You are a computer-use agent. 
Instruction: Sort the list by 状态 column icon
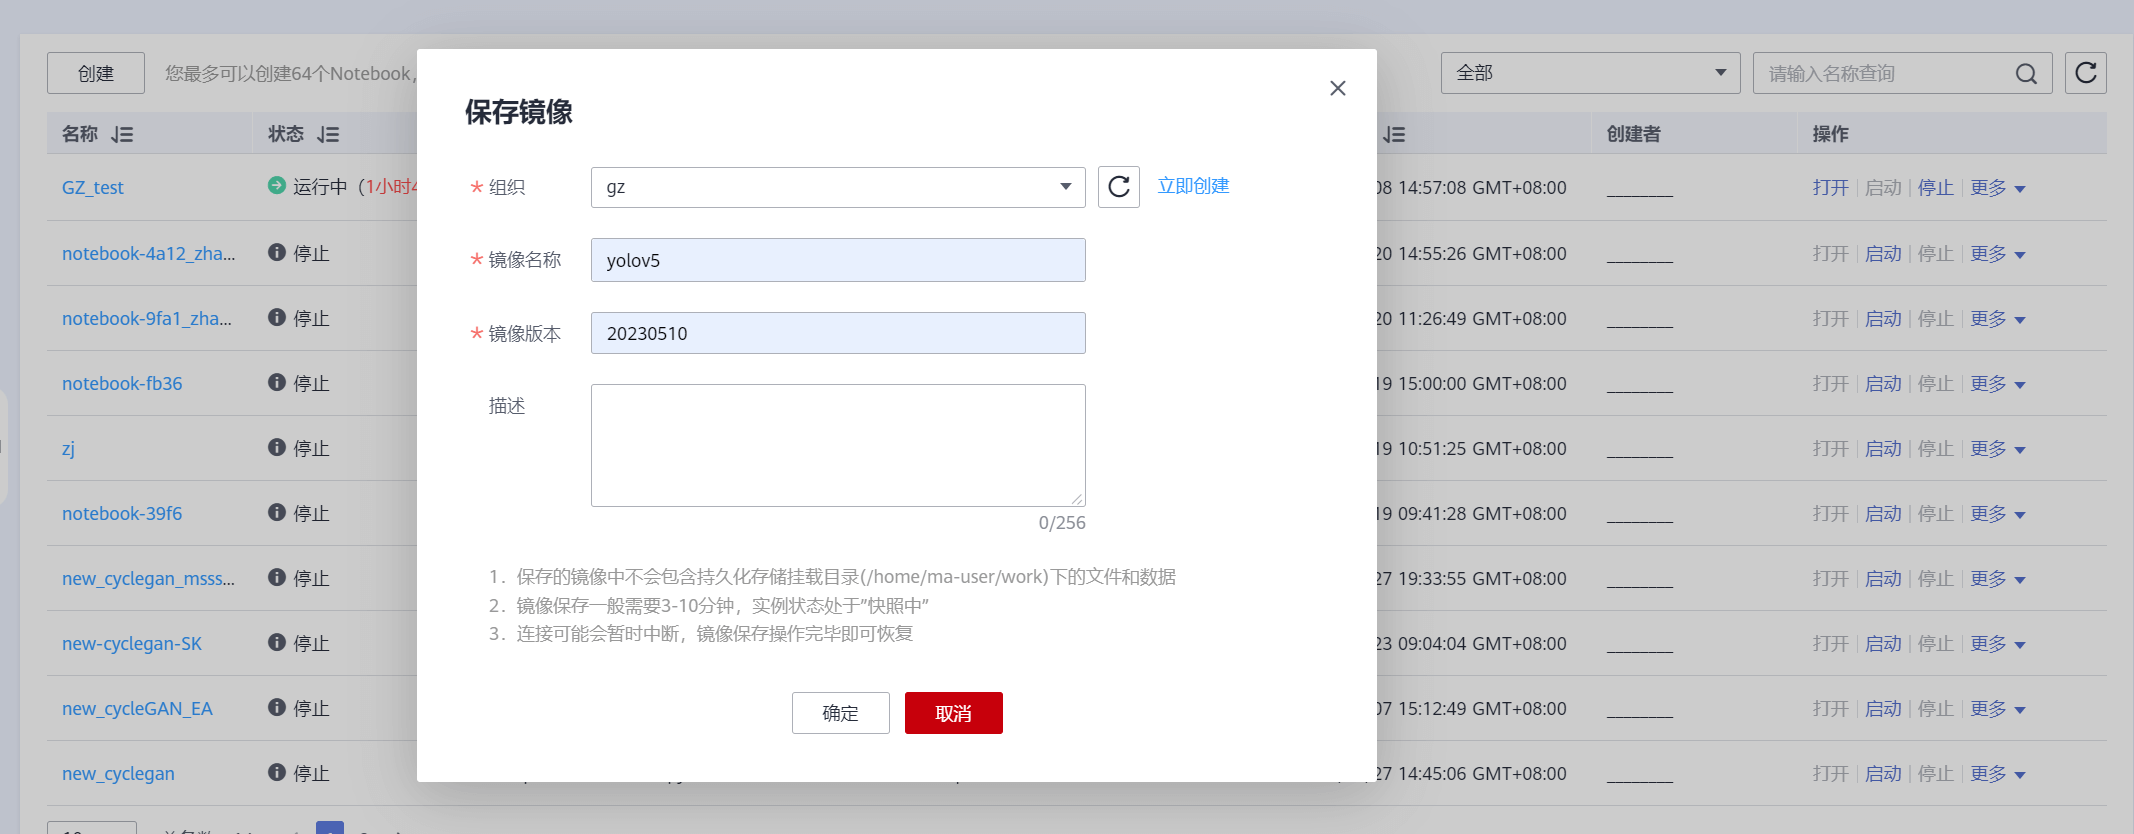tap(328, 135)
